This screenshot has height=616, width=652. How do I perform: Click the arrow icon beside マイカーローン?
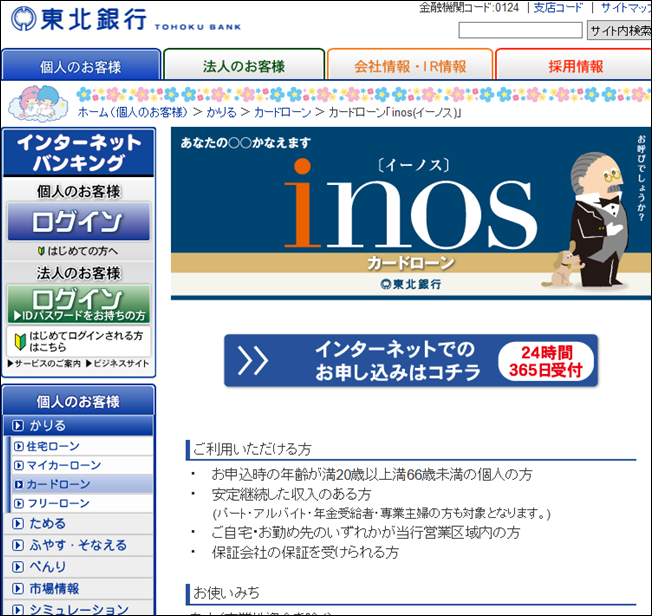(x=19, y=465)
